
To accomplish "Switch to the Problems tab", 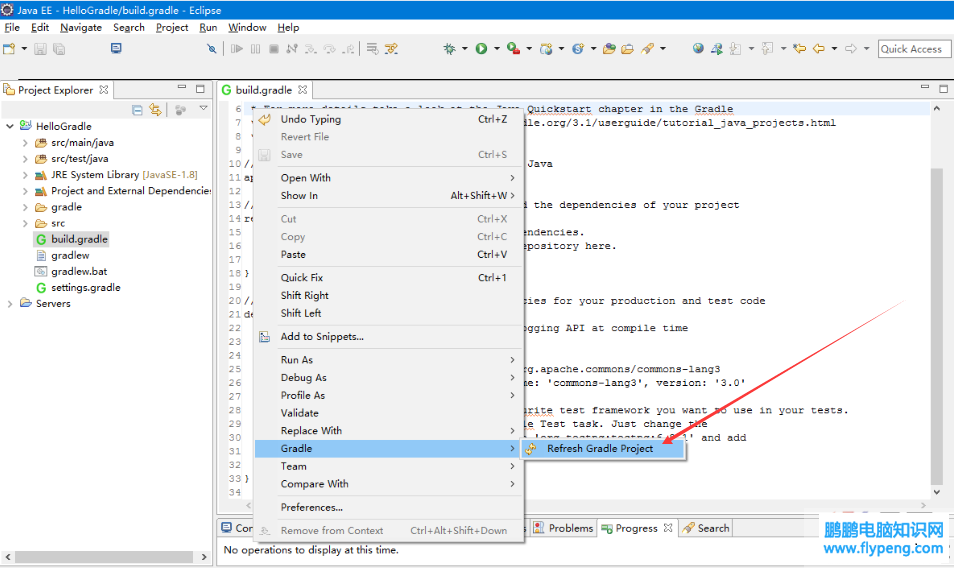I will pos(563,528).
